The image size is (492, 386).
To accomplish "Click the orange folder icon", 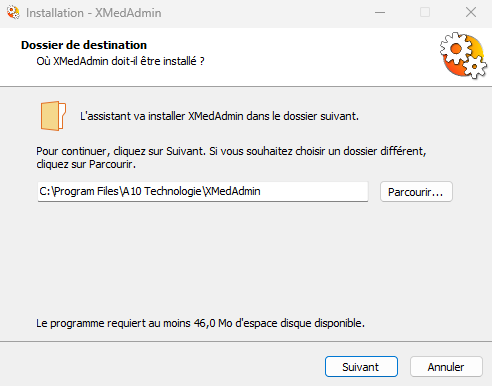I will 53,116.
